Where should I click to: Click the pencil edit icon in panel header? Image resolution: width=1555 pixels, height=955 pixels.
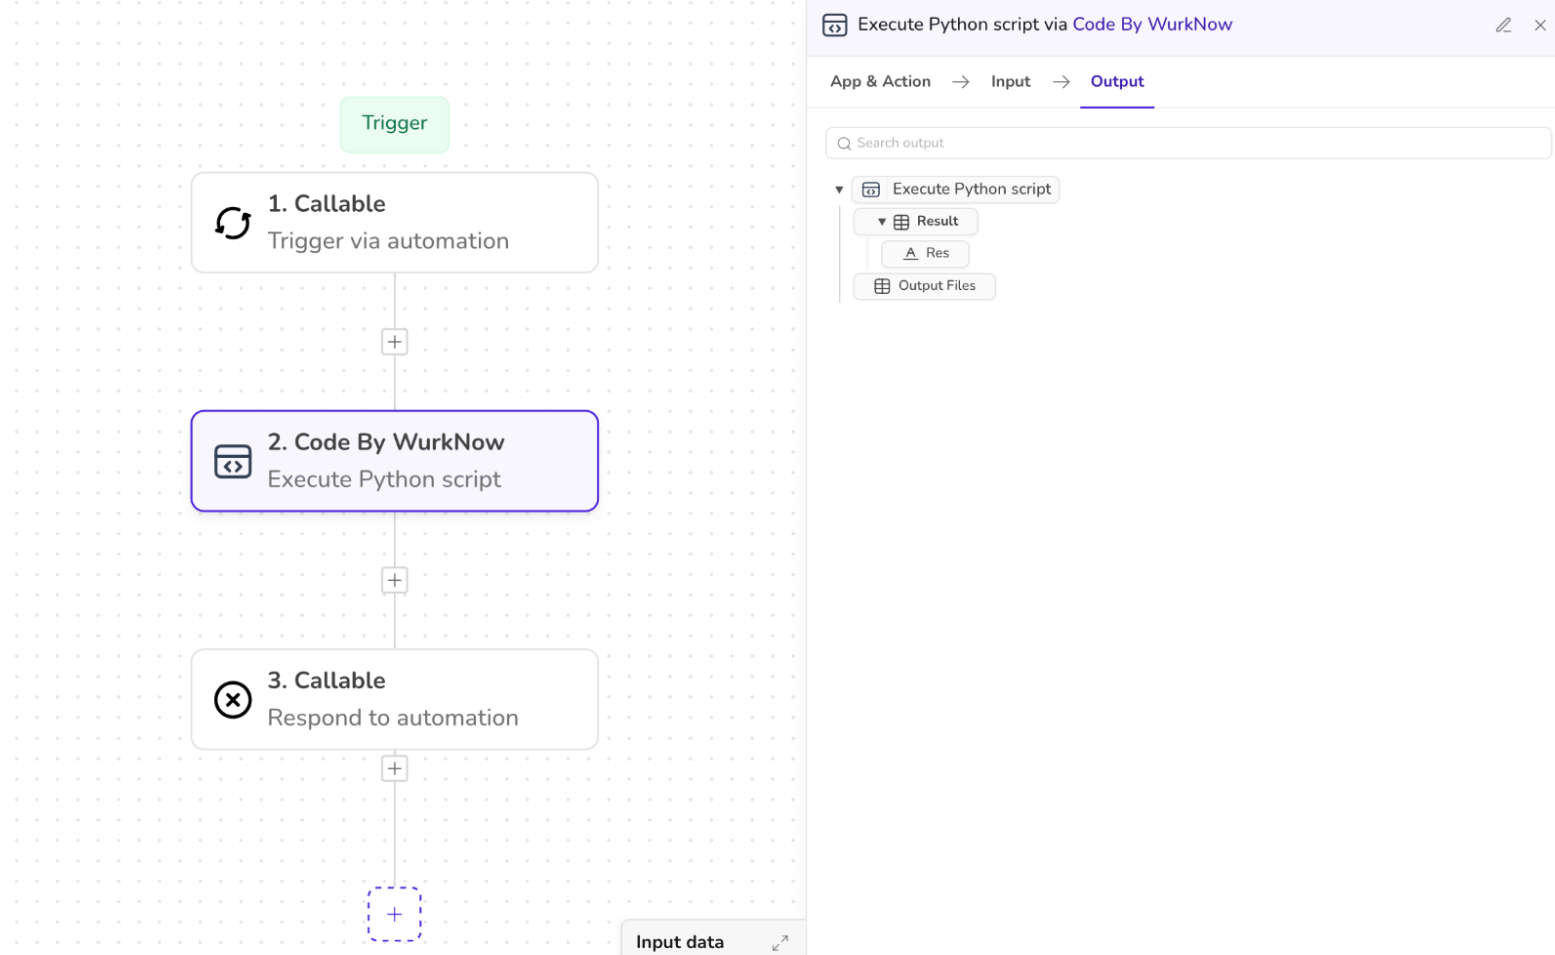coord(1503,25)
